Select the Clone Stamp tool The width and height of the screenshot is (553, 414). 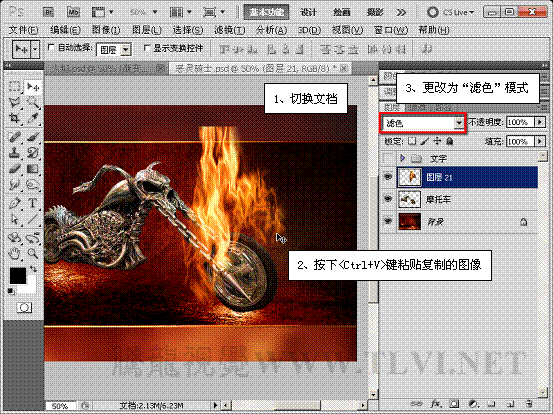(14, 153)
